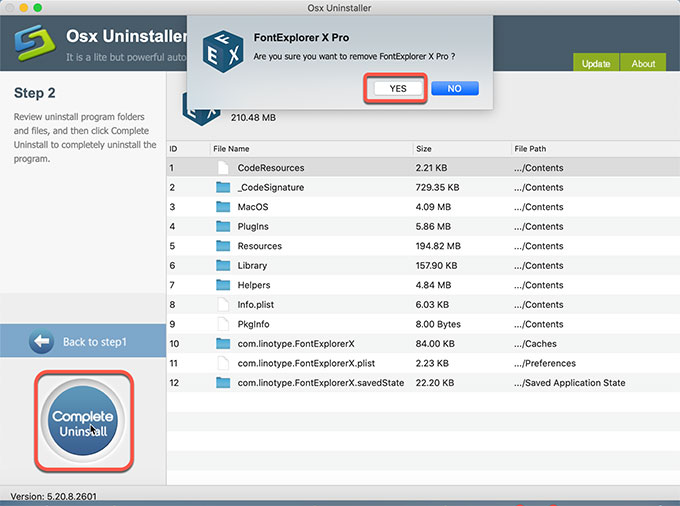Select the Helpers row name

point(254,285)
